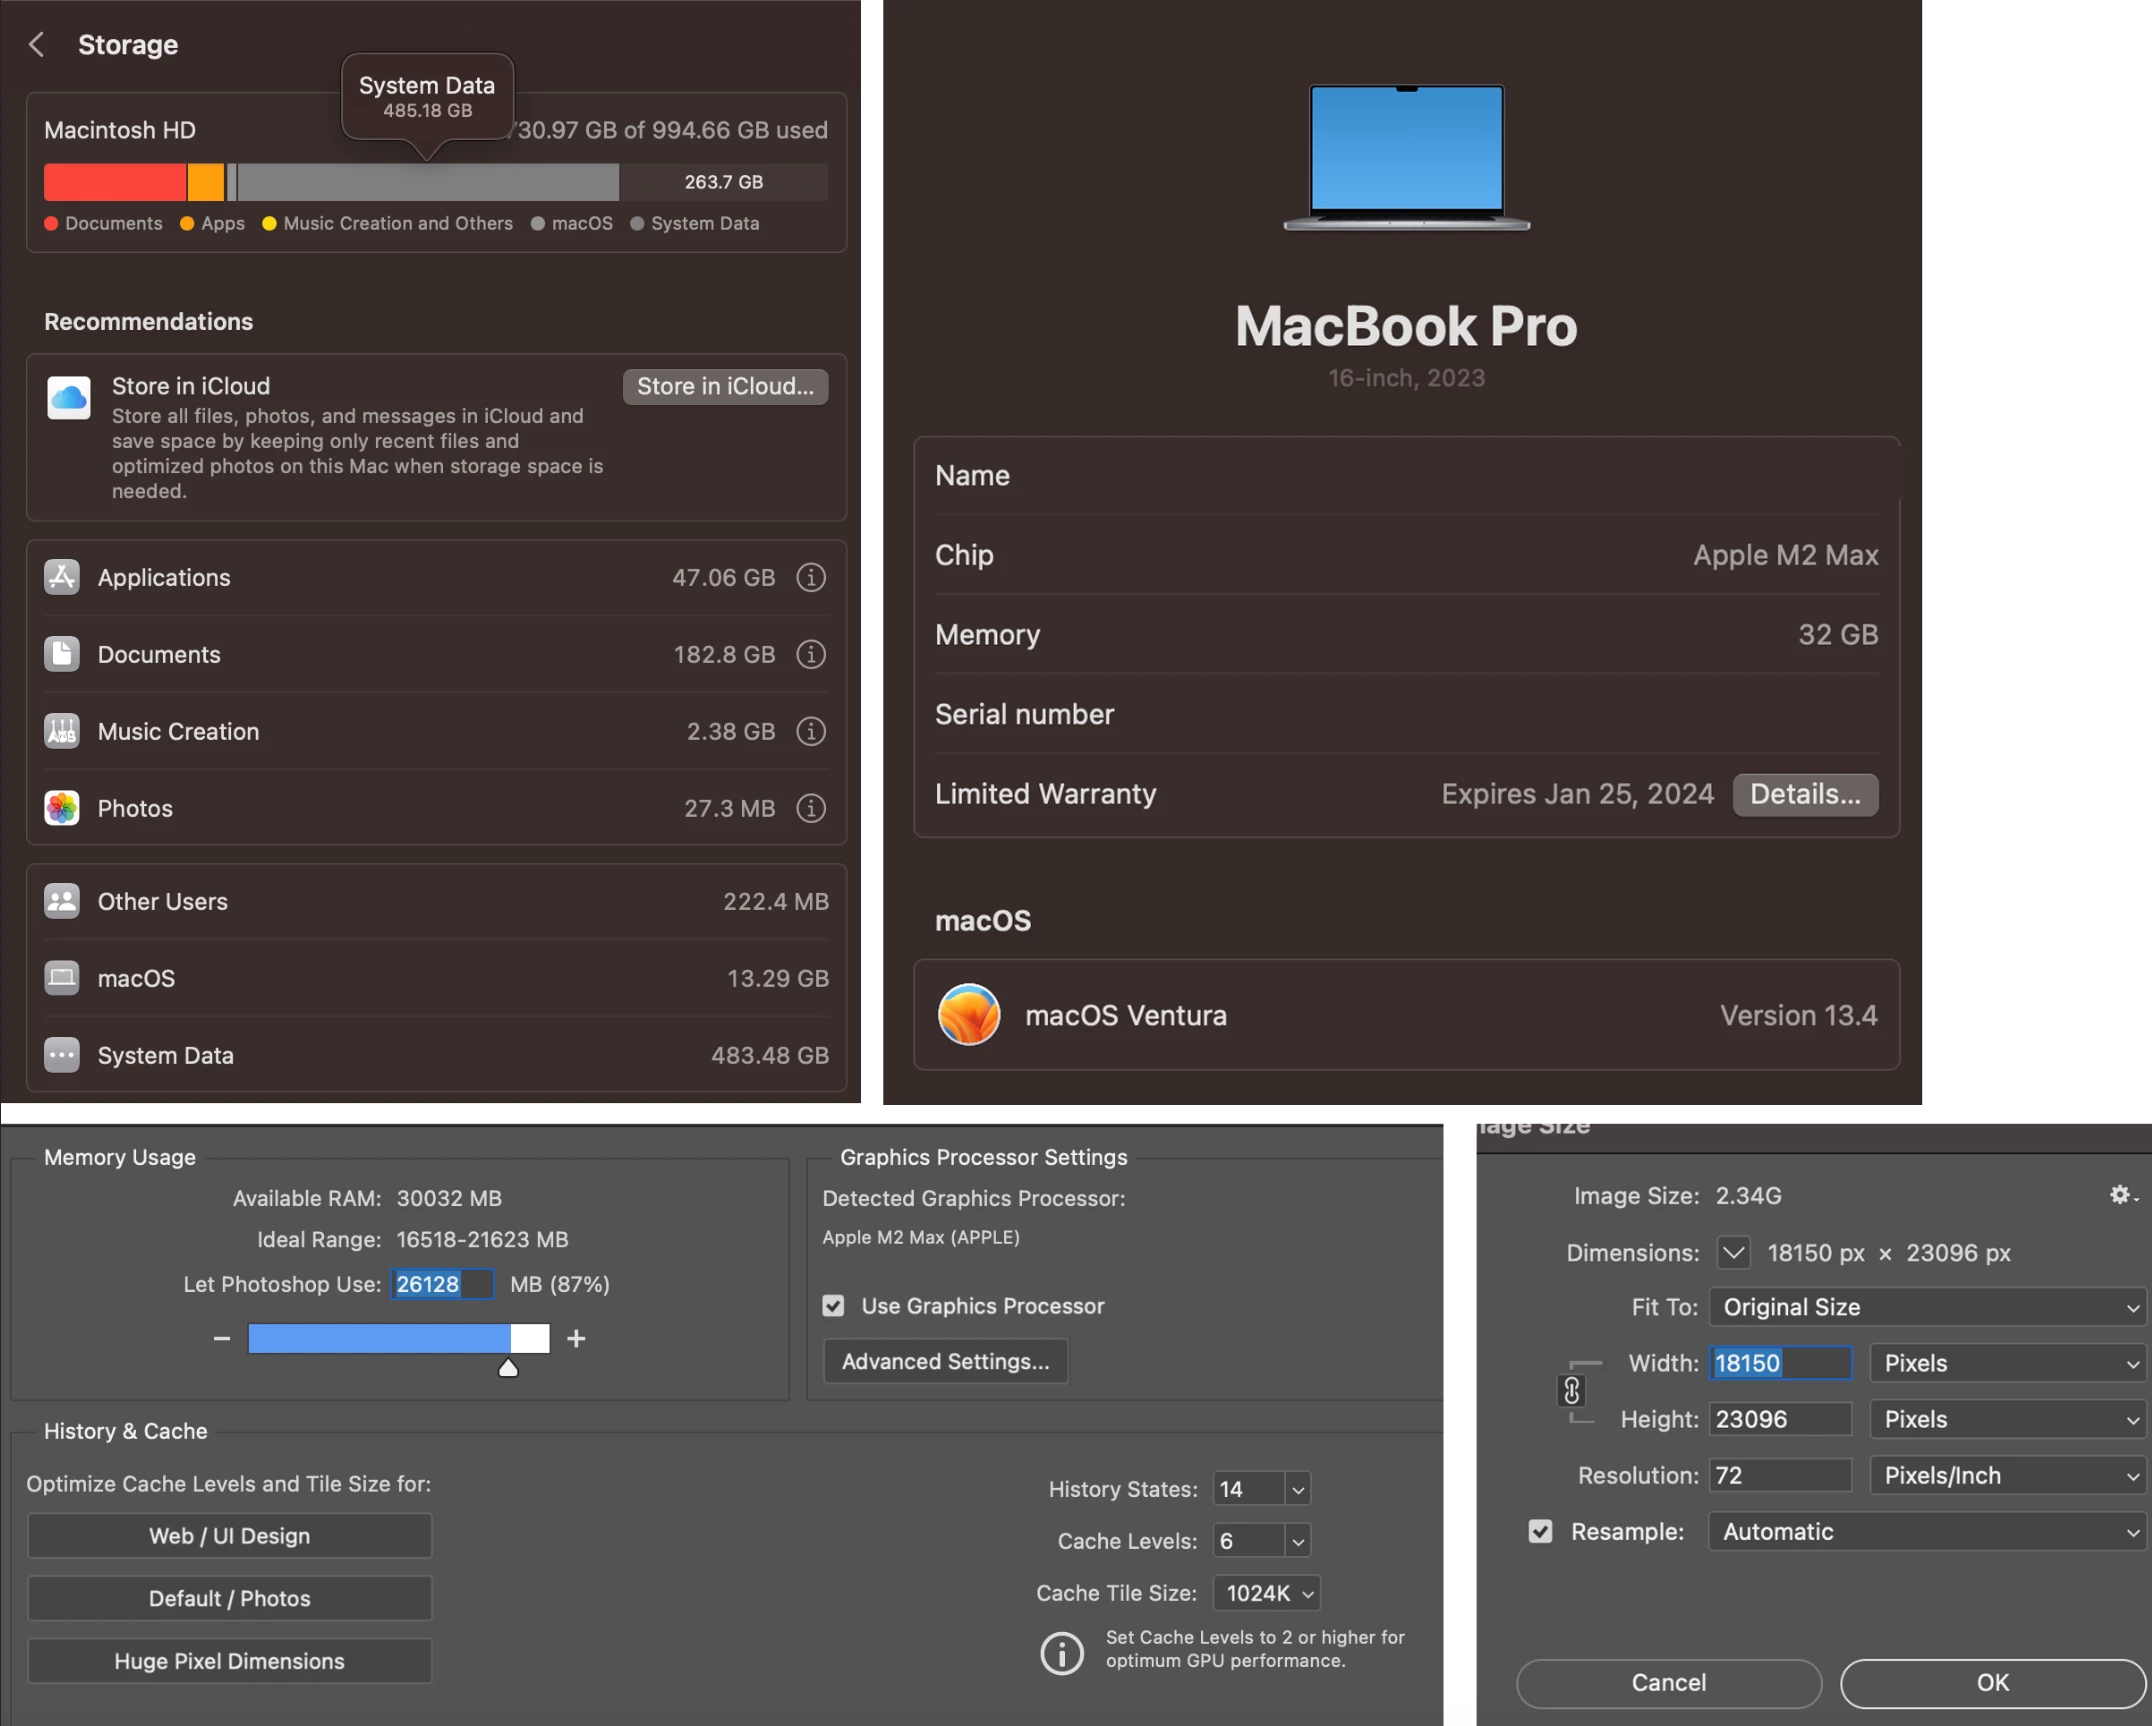Toggle the width-height constrain link icon
Screen dimensions: 2152x1726
click(x=1571, y=1391)
